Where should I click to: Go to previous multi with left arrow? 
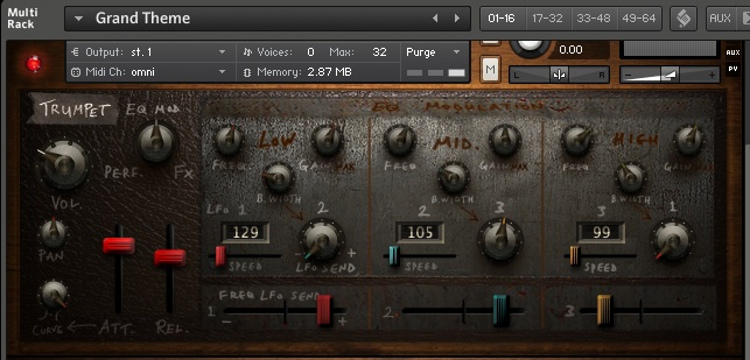[x=435, y=18]
